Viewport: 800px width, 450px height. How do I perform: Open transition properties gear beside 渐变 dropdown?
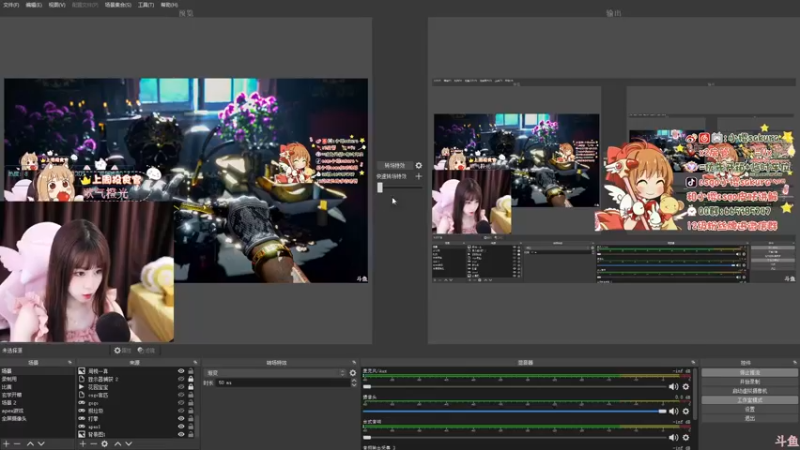click(x=353, y=373)
